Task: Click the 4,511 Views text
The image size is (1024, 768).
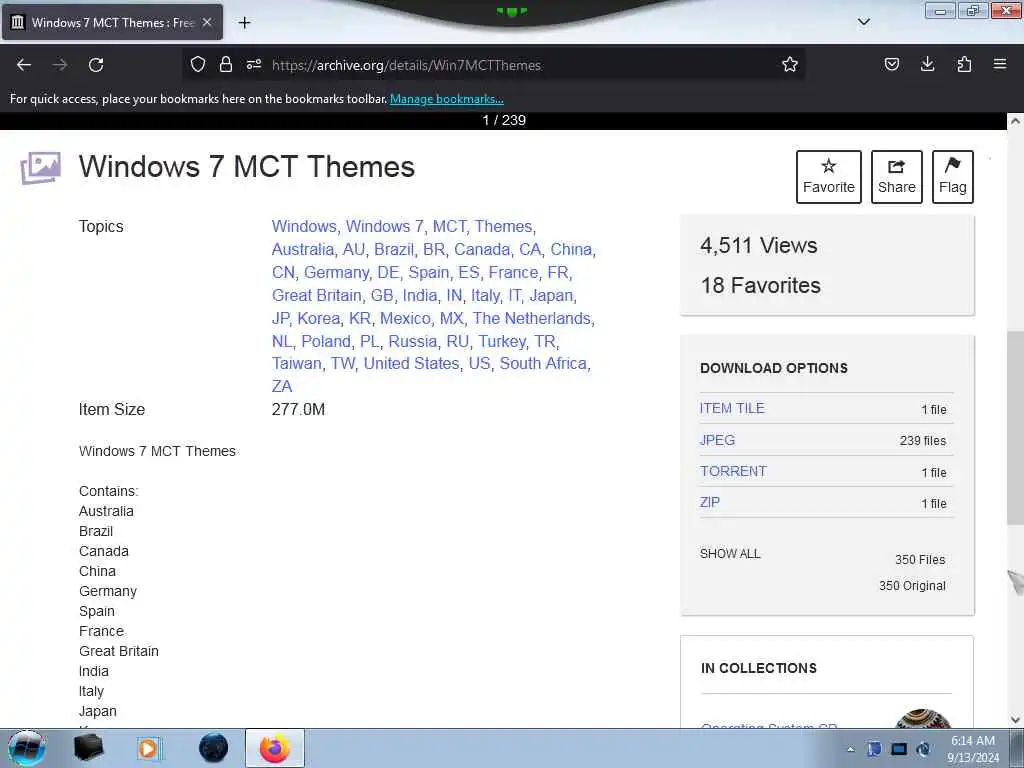Action: 759,246
